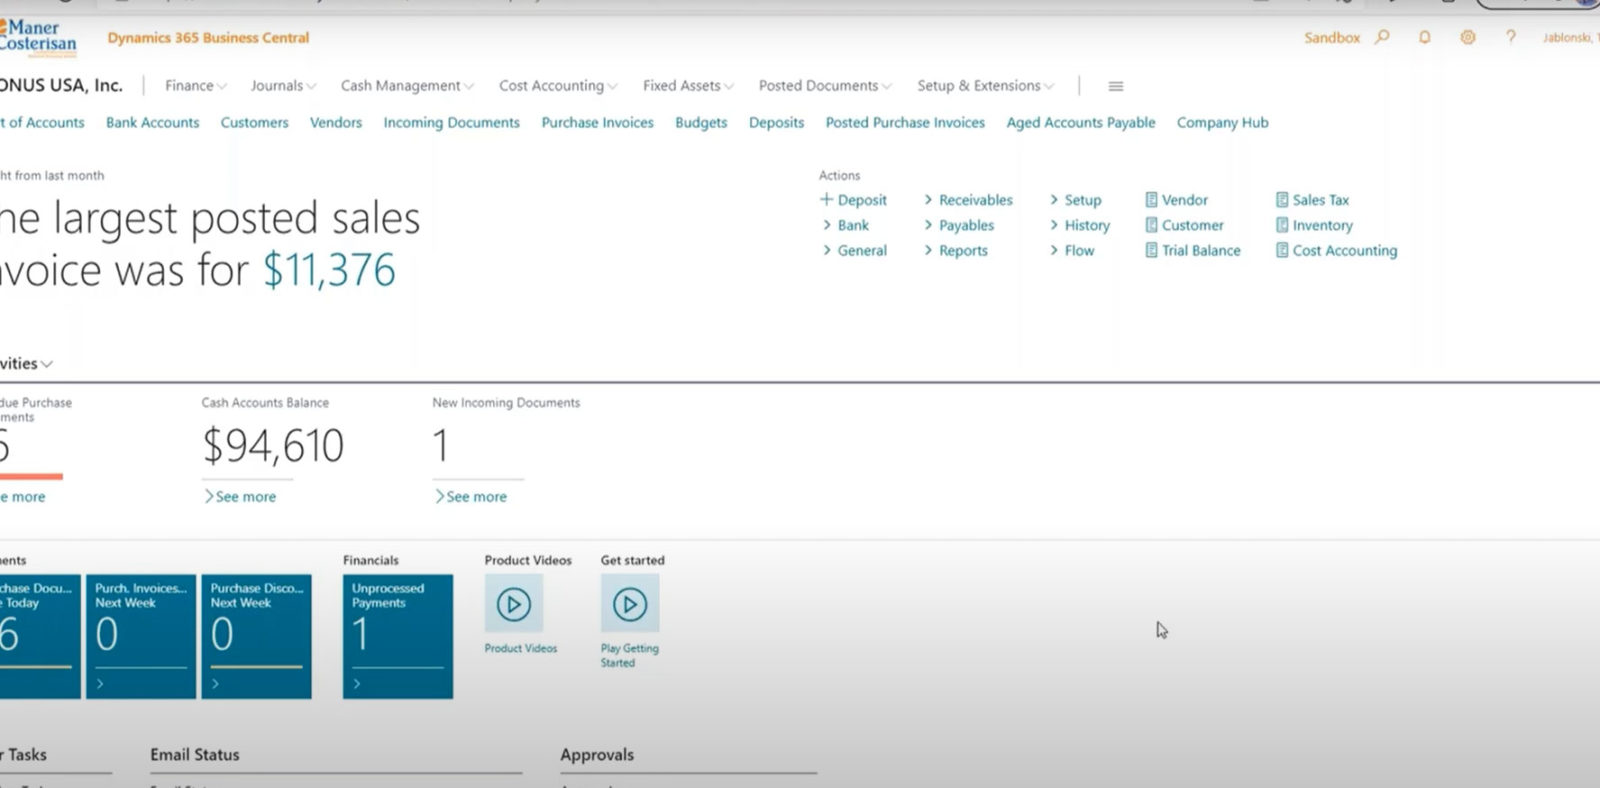Expand the Payables actions group

[x=958, y=226]
